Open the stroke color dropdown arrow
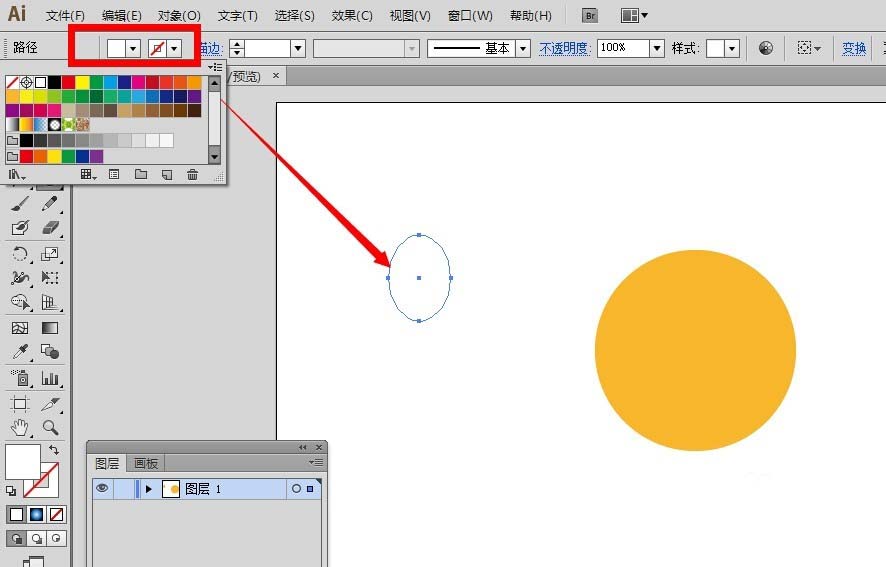This screenshot has width=886, height=567. (174, 49)
